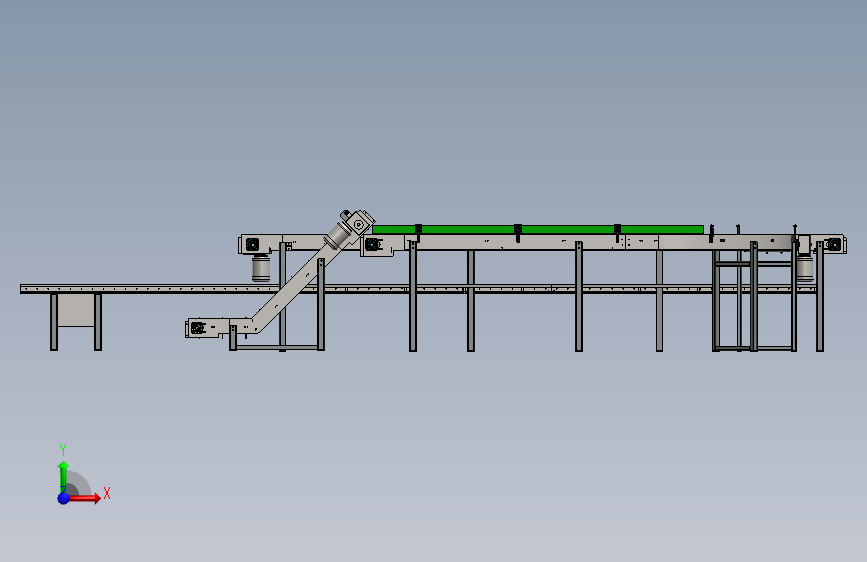This screenshot has height=562, width=867.
Task: Select the drive unit at the far right conveyor end
Action: (x=833, y=244)
